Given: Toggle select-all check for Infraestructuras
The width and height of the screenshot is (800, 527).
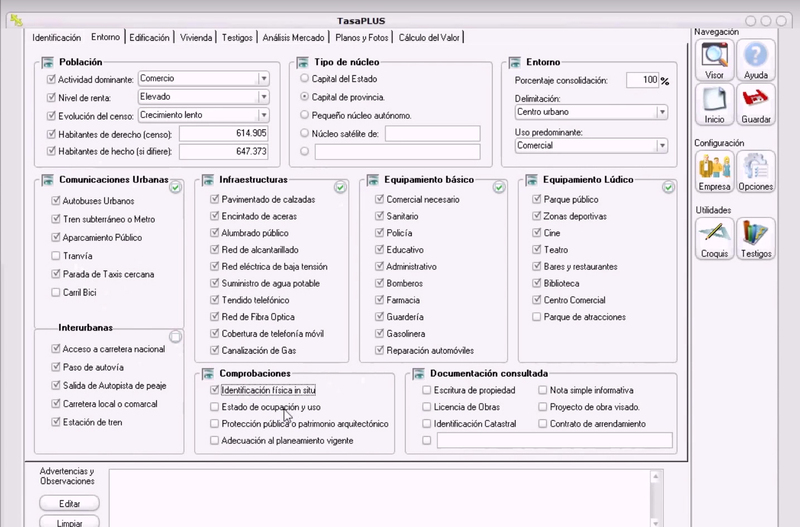Looking at the screenshot, I should tap(340, 188).
